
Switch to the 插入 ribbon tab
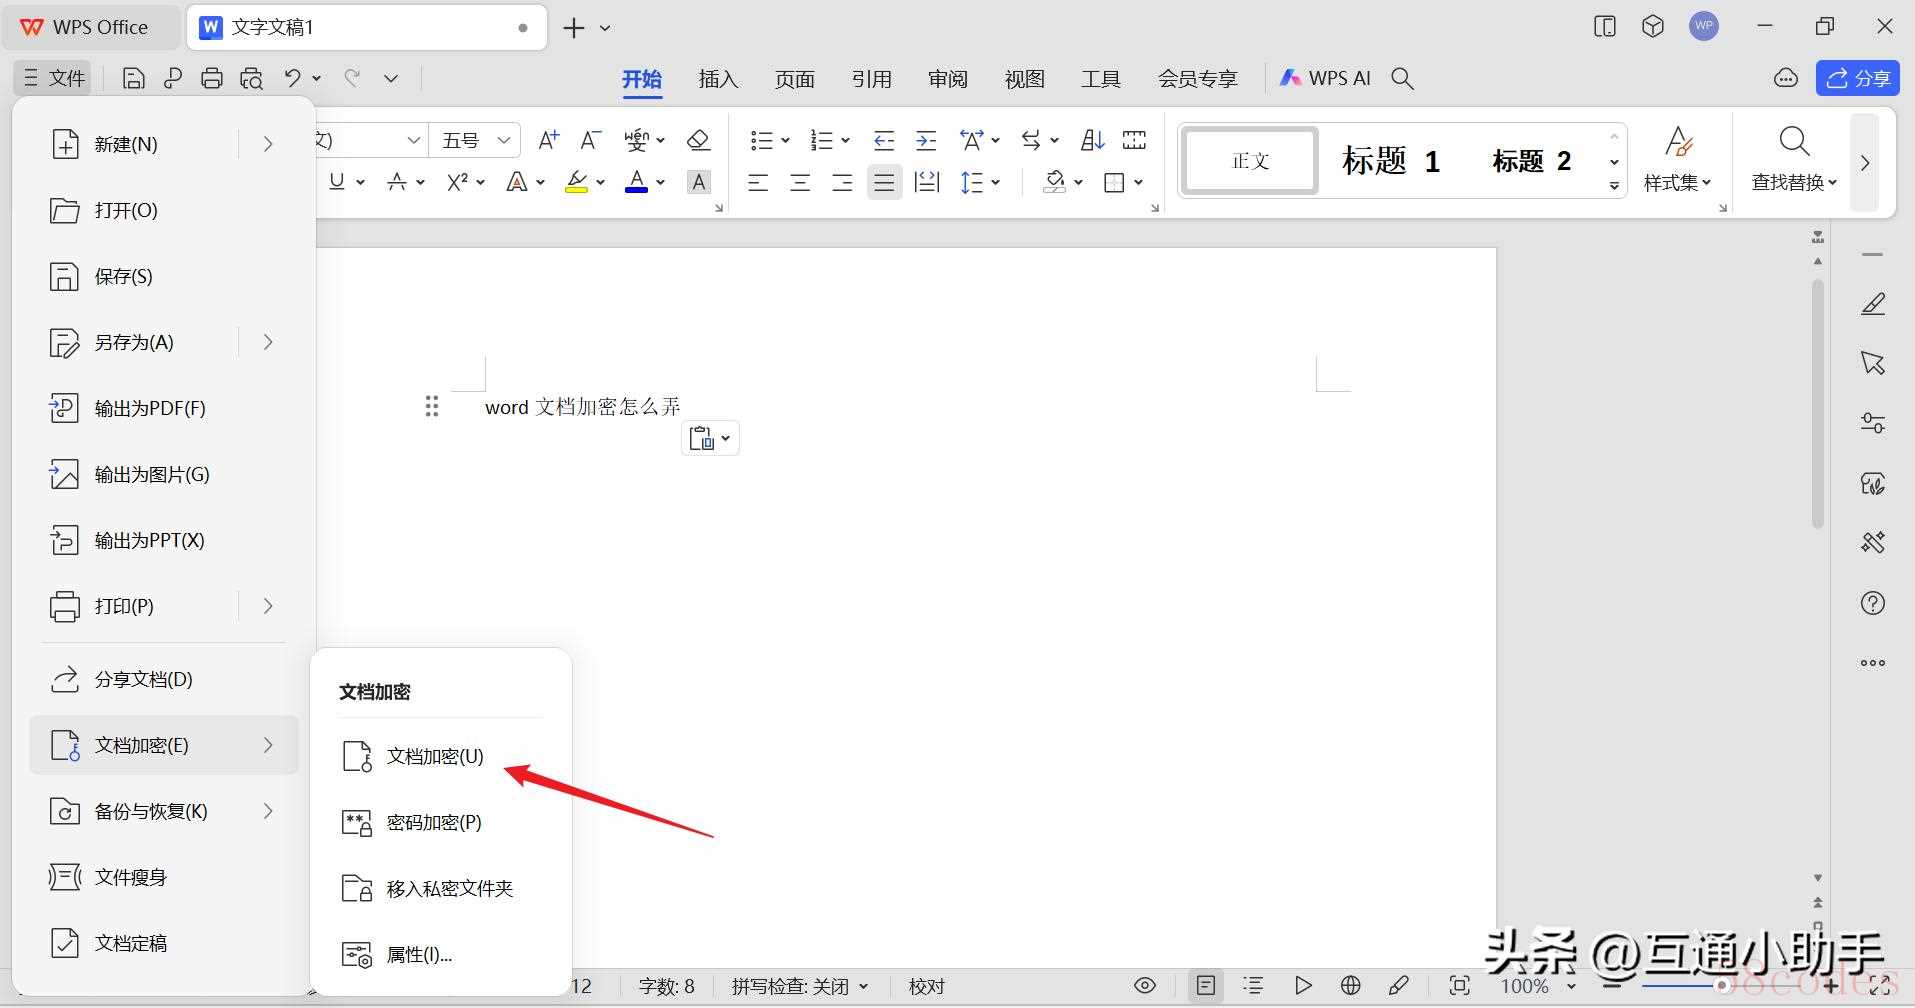click(718, 79)
